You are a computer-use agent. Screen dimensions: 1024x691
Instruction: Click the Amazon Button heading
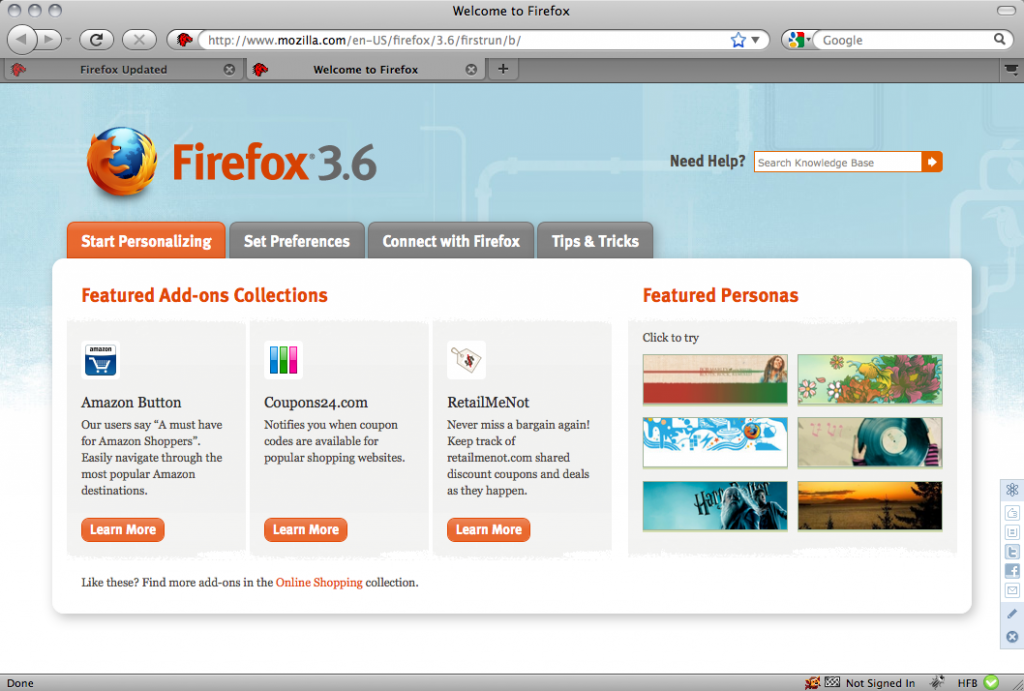pyautogui.click(x=131, y=402)
